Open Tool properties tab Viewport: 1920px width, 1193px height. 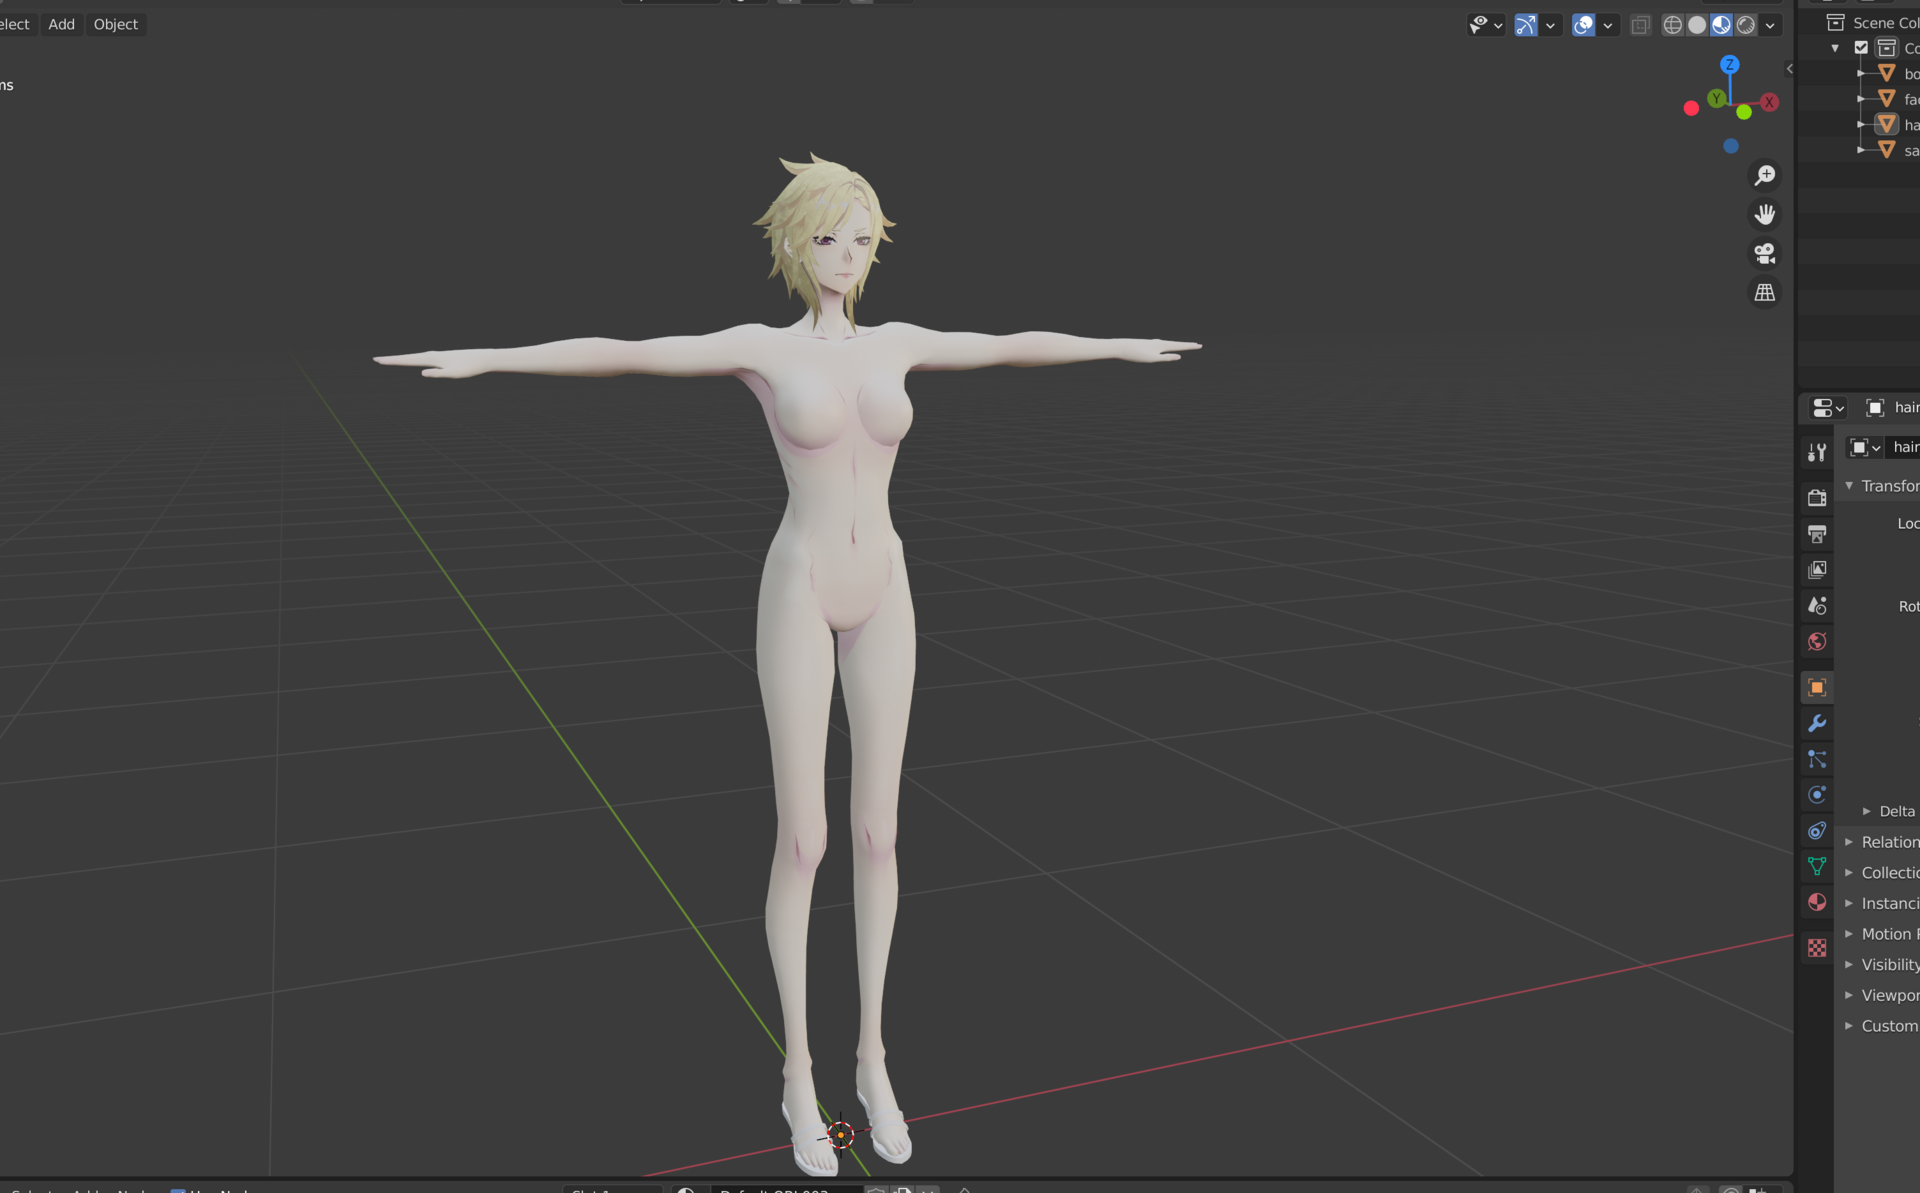click(x=1817, y=452)
